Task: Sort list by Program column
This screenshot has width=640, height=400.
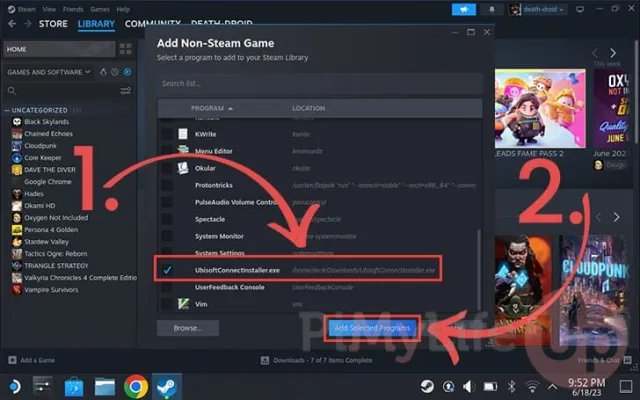Action: click(212, 108)
